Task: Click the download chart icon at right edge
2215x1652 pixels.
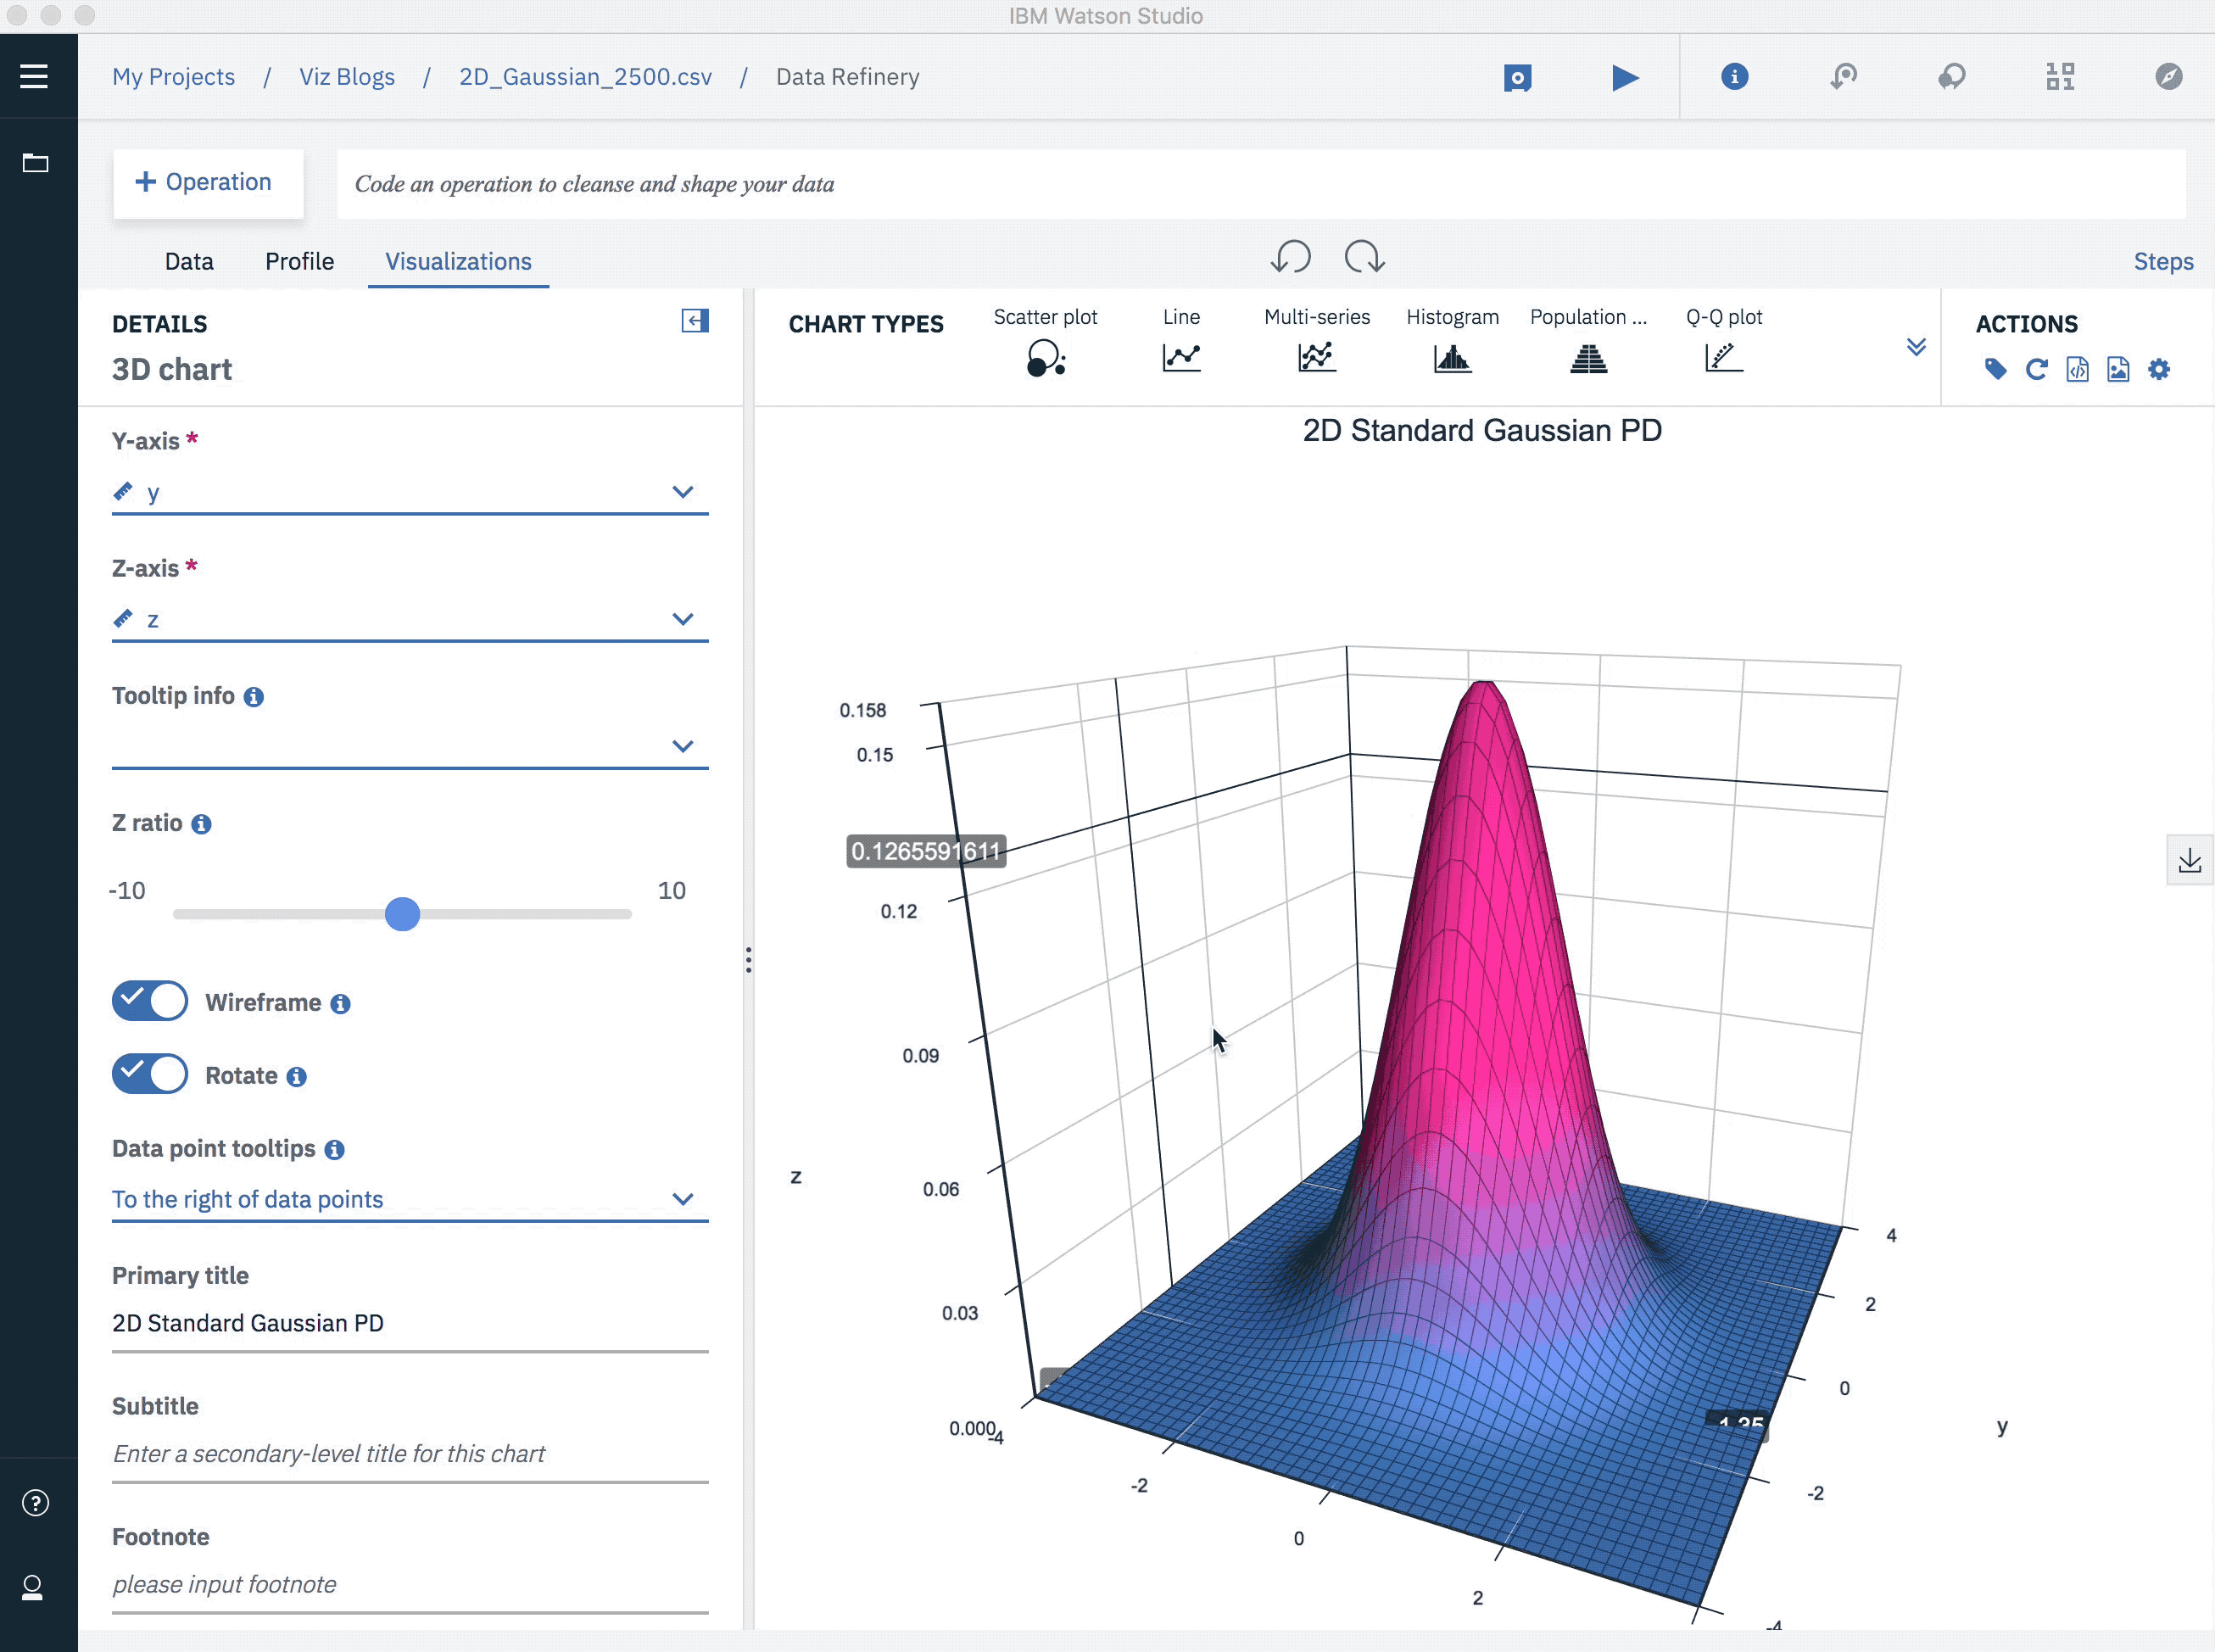Action: pos(2189,860)
